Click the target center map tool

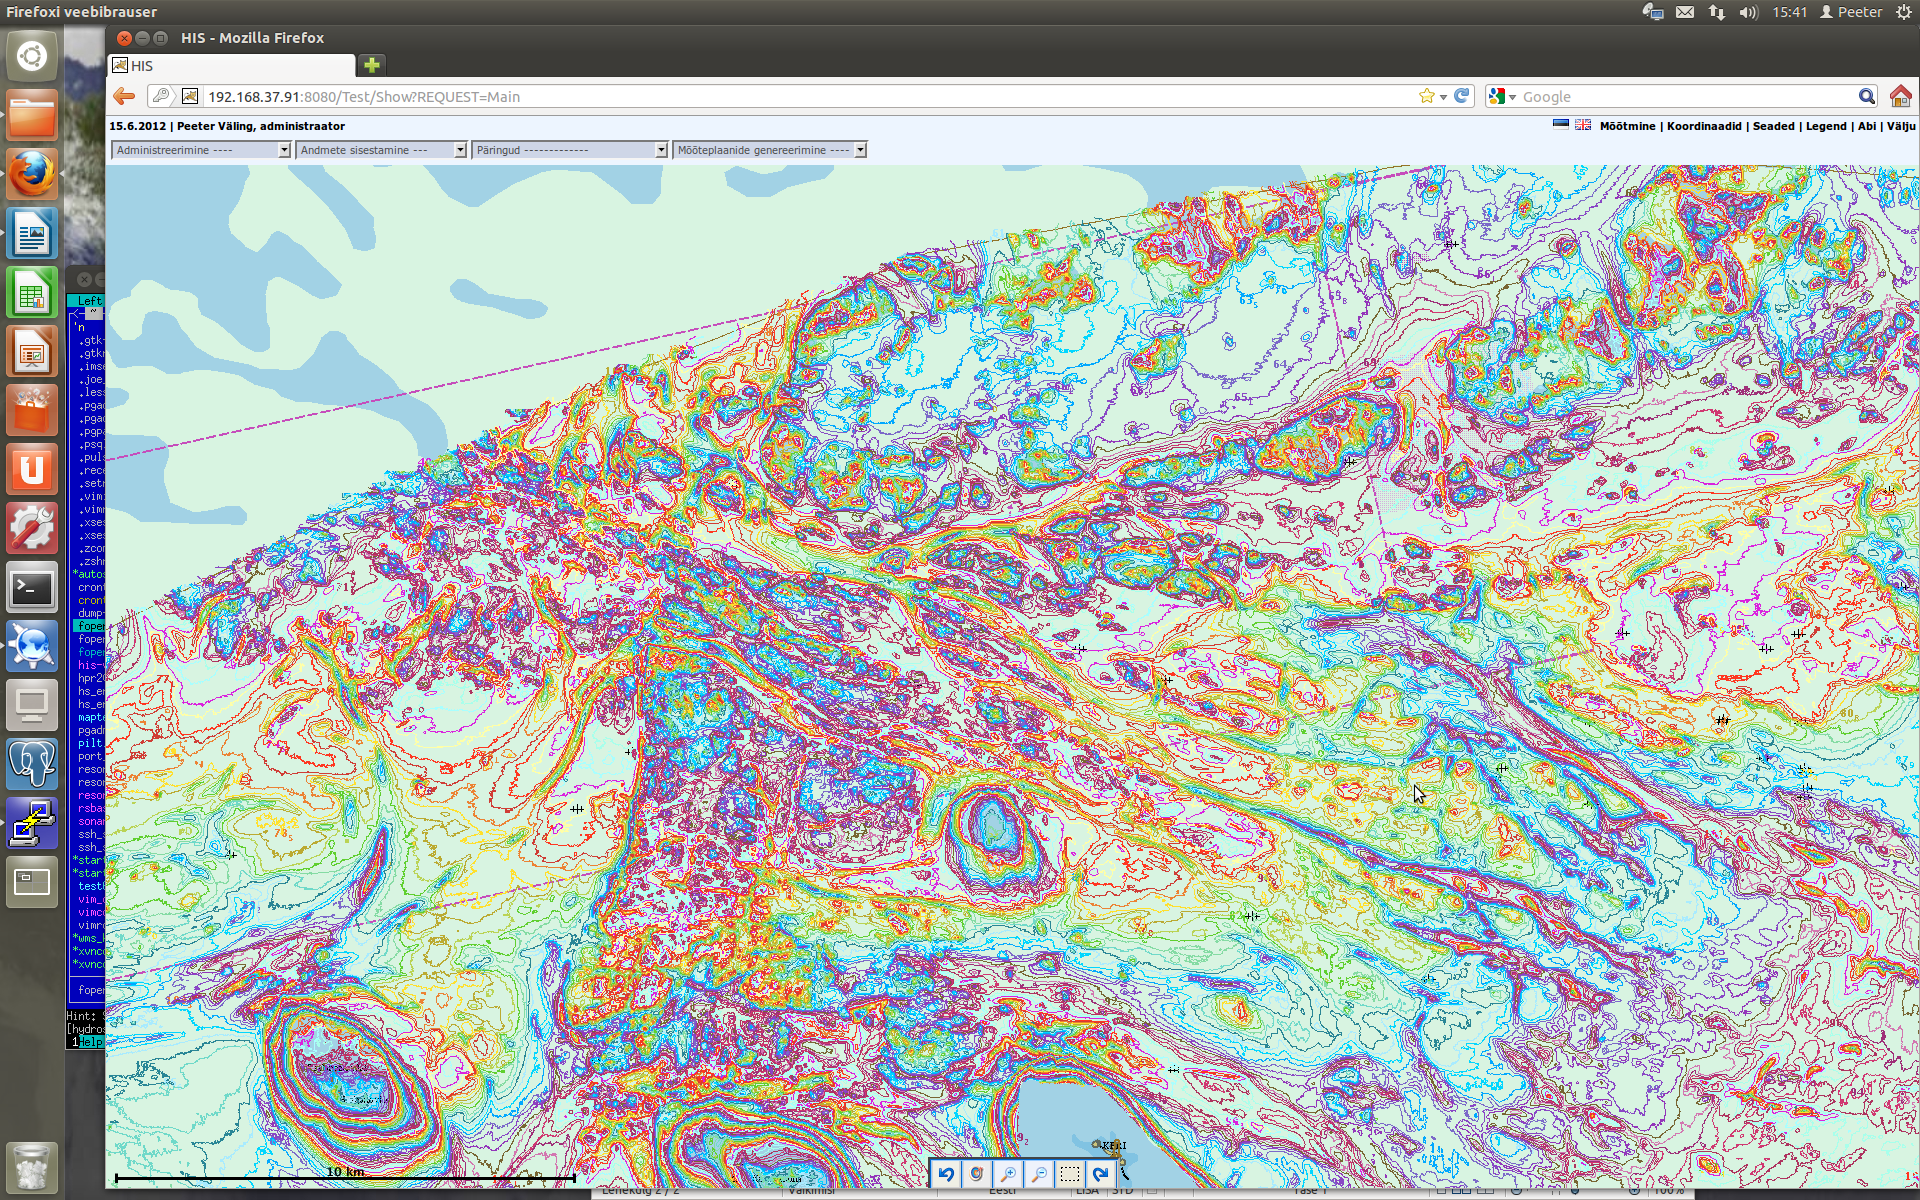tap(977, 1174)
